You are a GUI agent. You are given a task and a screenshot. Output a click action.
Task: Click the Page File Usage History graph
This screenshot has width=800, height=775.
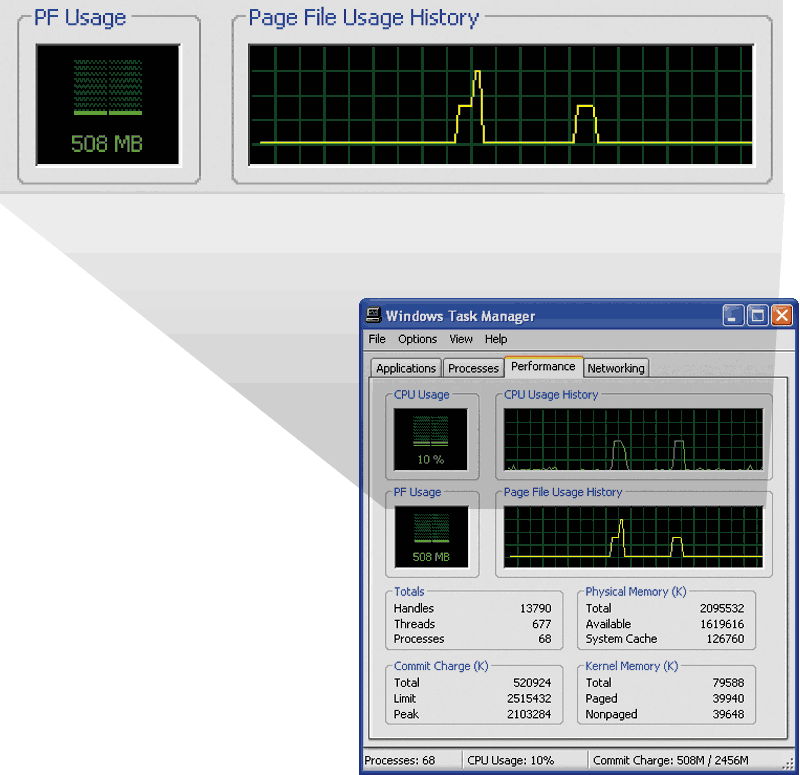(x=632, y=531)
